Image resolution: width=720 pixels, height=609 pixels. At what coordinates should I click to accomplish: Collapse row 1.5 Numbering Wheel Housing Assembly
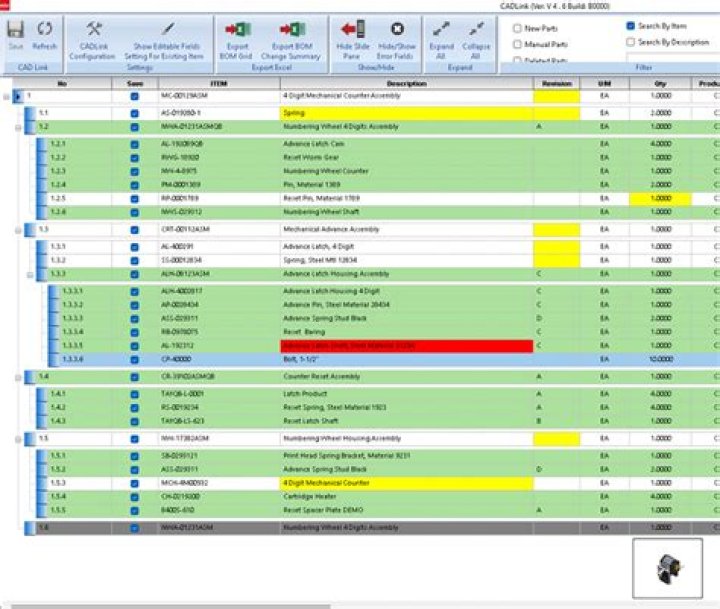click(x=18, y=439)
